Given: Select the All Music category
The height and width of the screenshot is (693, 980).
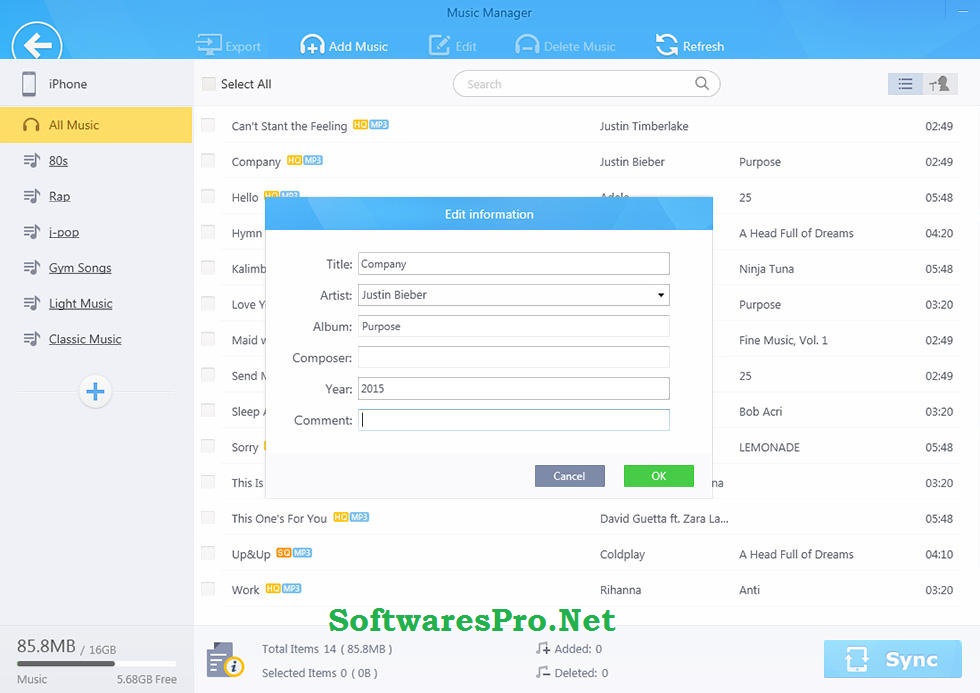Looking at the screenshot, I should pyautogui.click(x=74, y=125).
